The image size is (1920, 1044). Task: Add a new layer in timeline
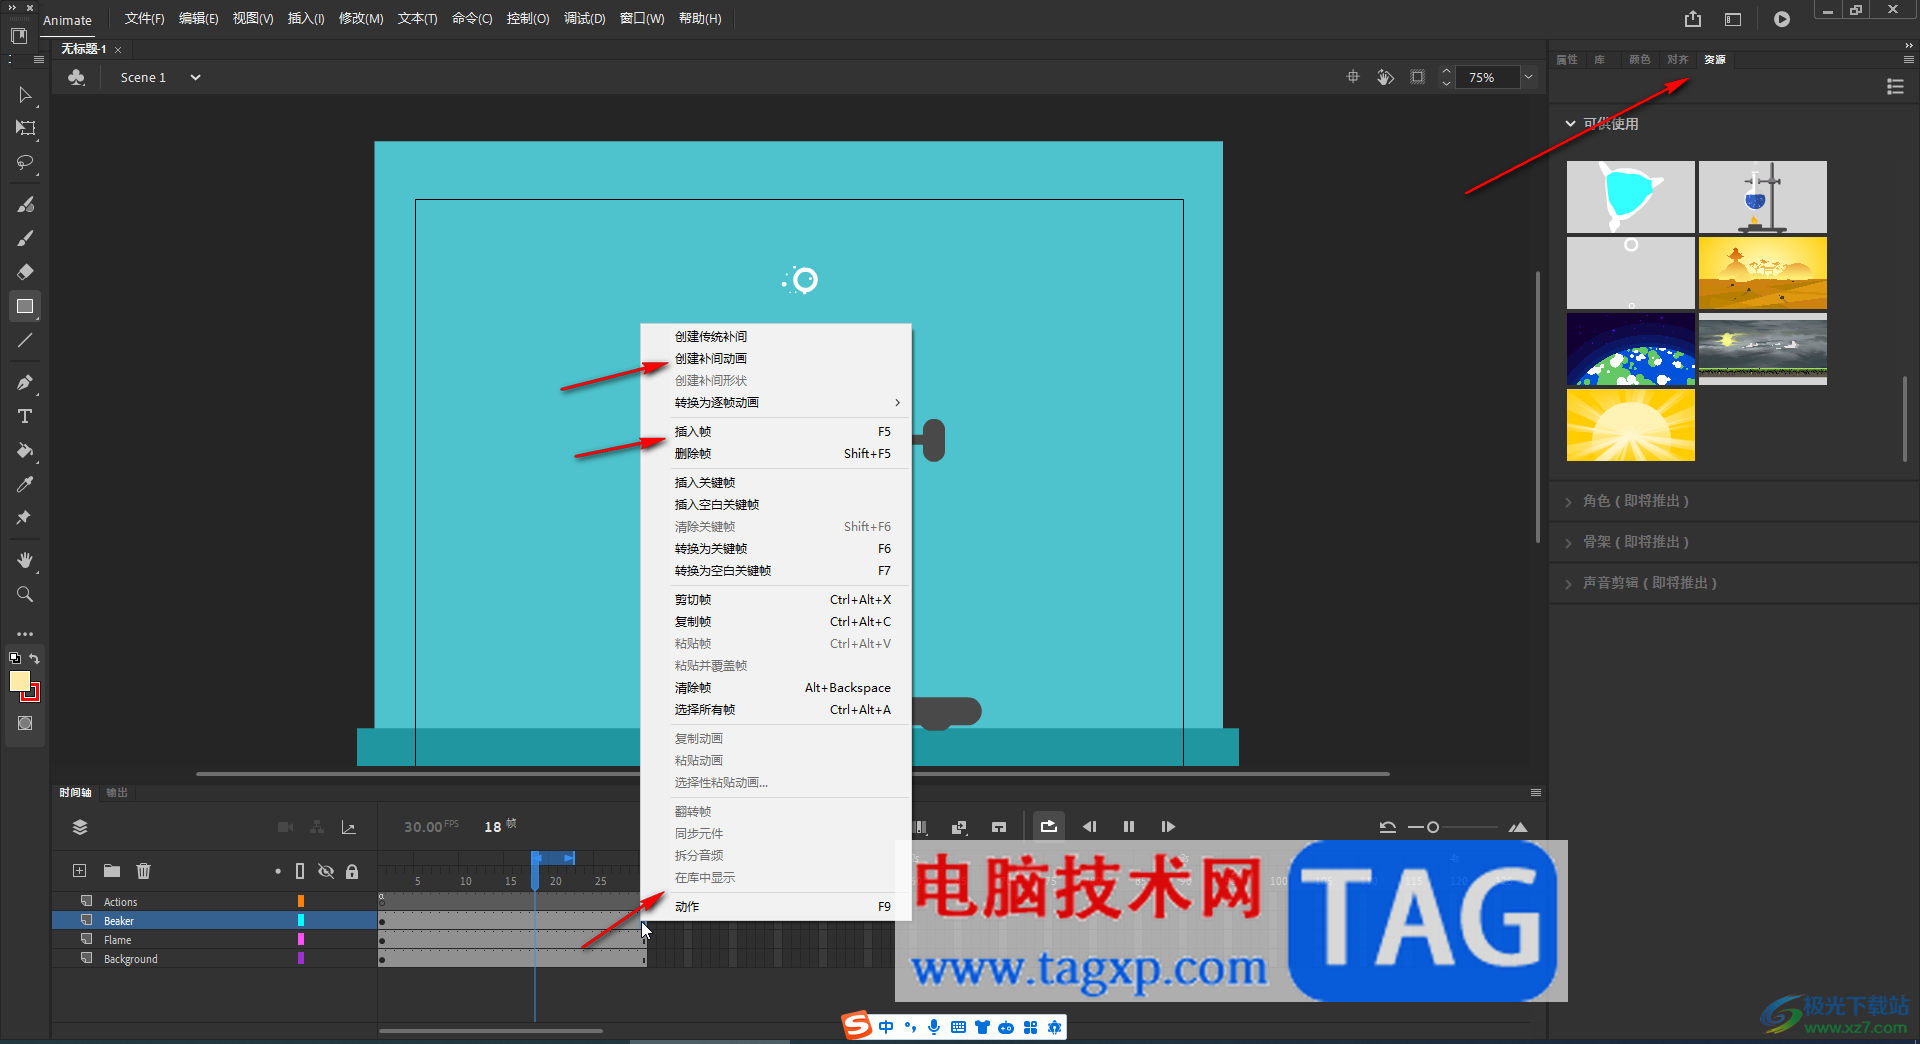tap(80, 871)
